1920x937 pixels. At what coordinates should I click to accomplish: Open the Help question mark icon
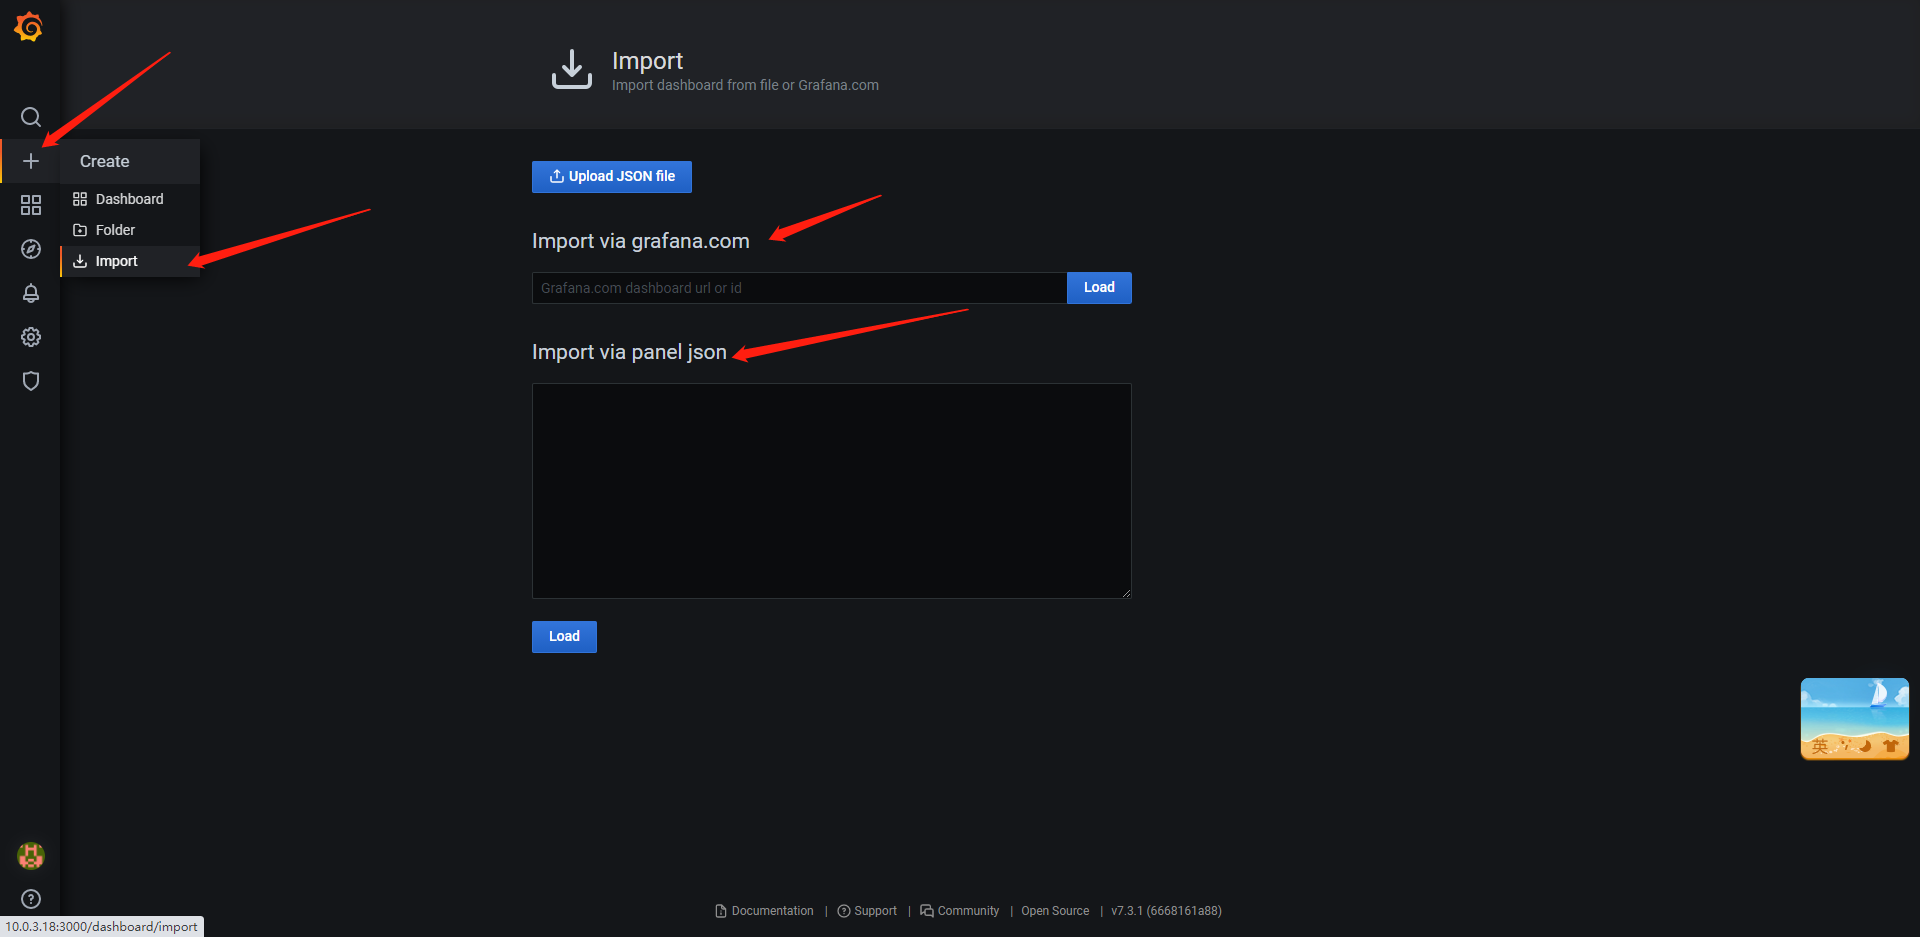[31, 899]
